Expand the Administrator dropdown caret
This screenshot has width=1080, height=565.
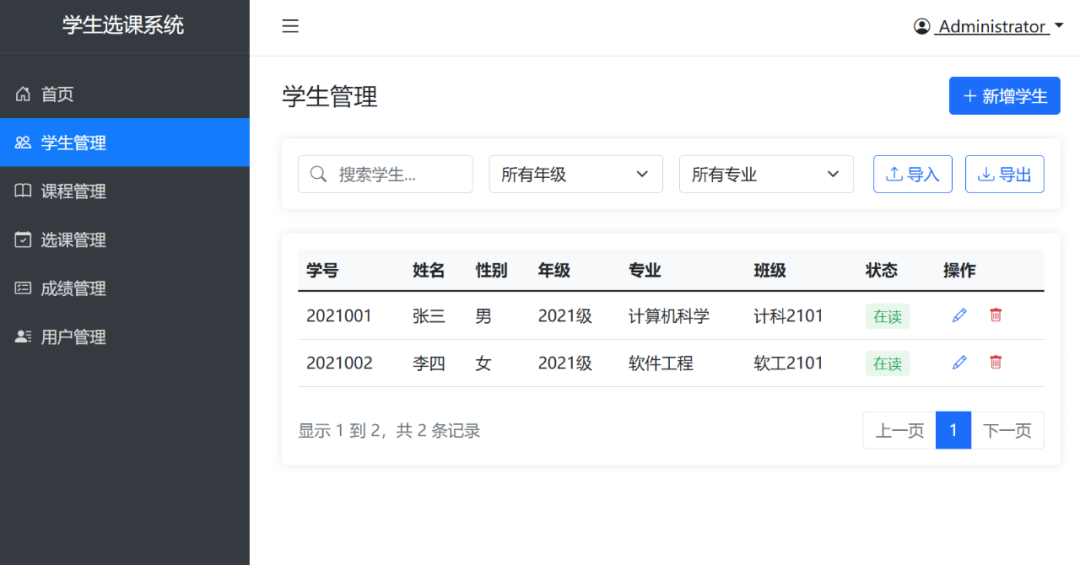tap(1059, 25)
